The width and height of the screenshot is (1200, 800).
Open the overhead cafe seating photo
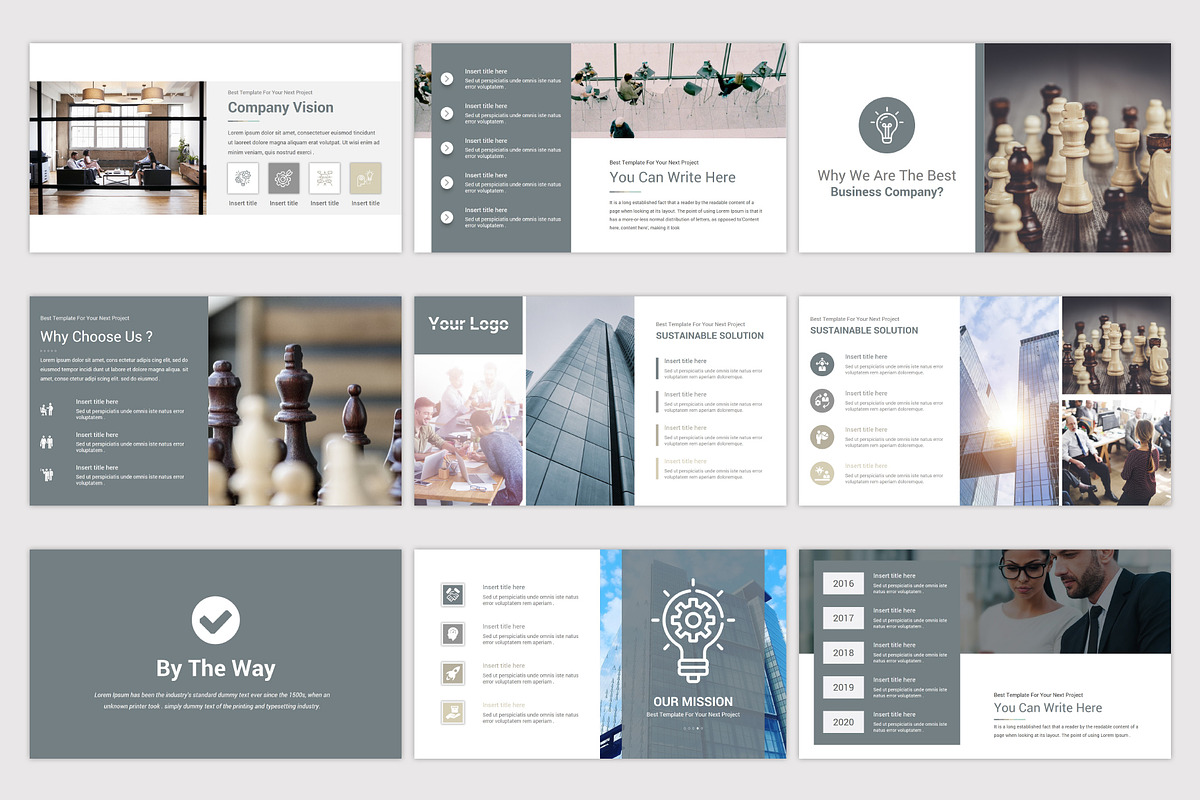pos(678,91)
